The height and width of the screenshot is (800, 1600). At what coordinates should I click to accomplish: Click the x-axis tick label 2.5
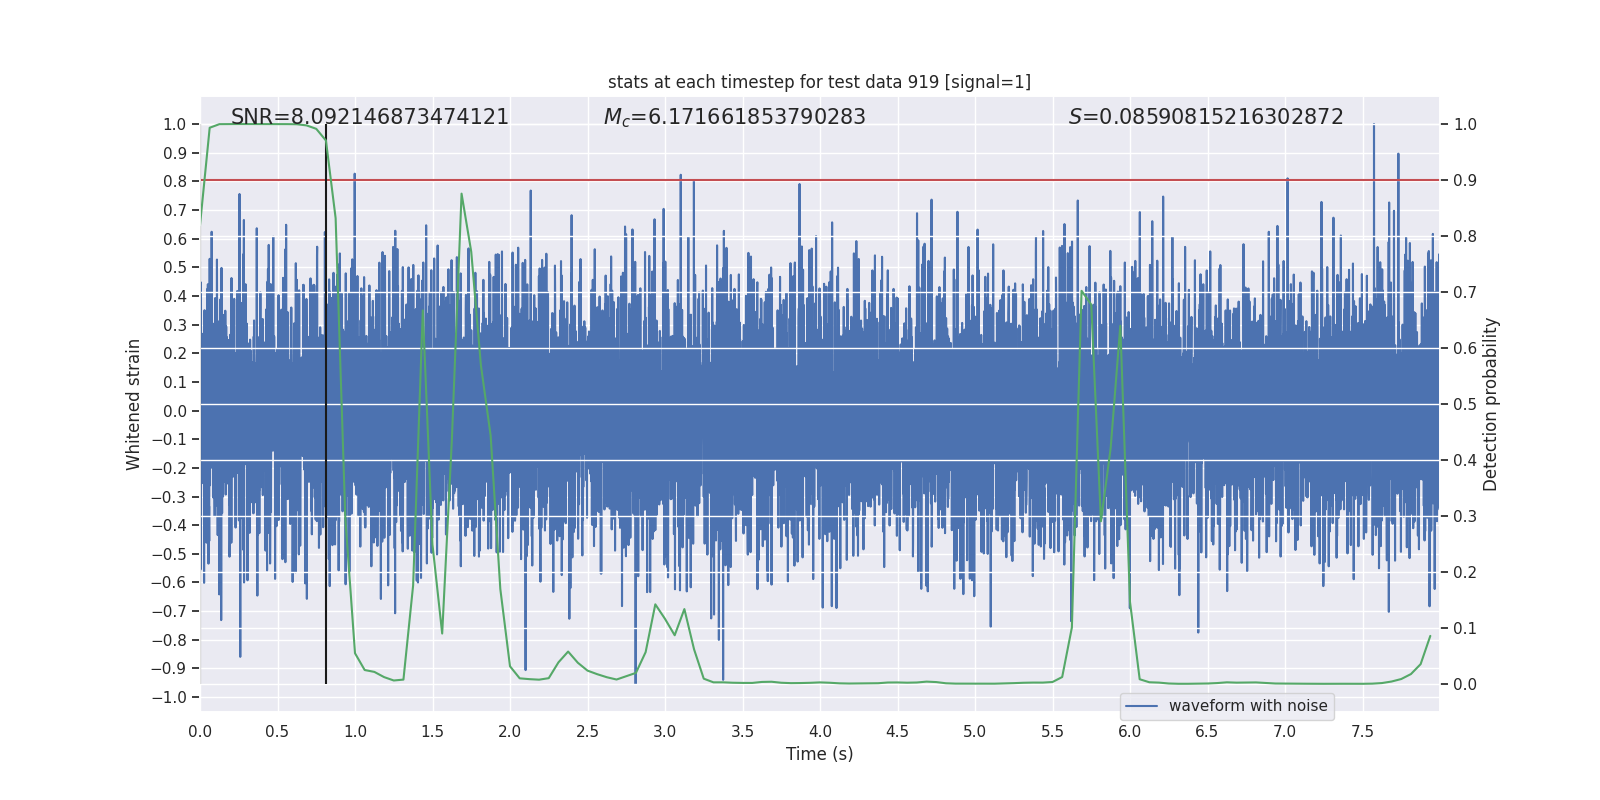[x=587, y=731]
